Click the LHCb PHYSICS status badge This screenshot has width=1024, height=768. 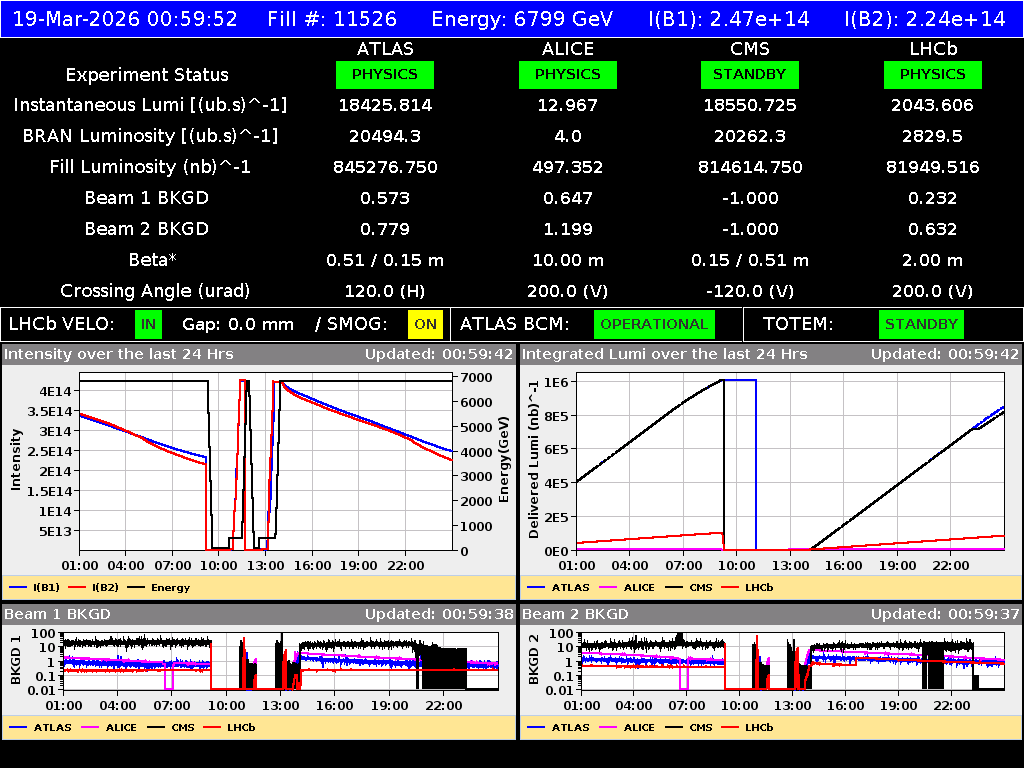pyautogui.click(x=932, y=74)
